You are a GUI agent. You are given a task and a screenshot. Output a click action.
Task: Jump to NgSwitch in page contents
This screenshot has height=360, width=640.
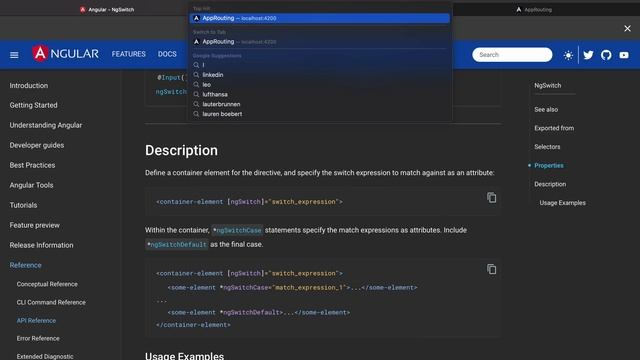click(547, 85)
